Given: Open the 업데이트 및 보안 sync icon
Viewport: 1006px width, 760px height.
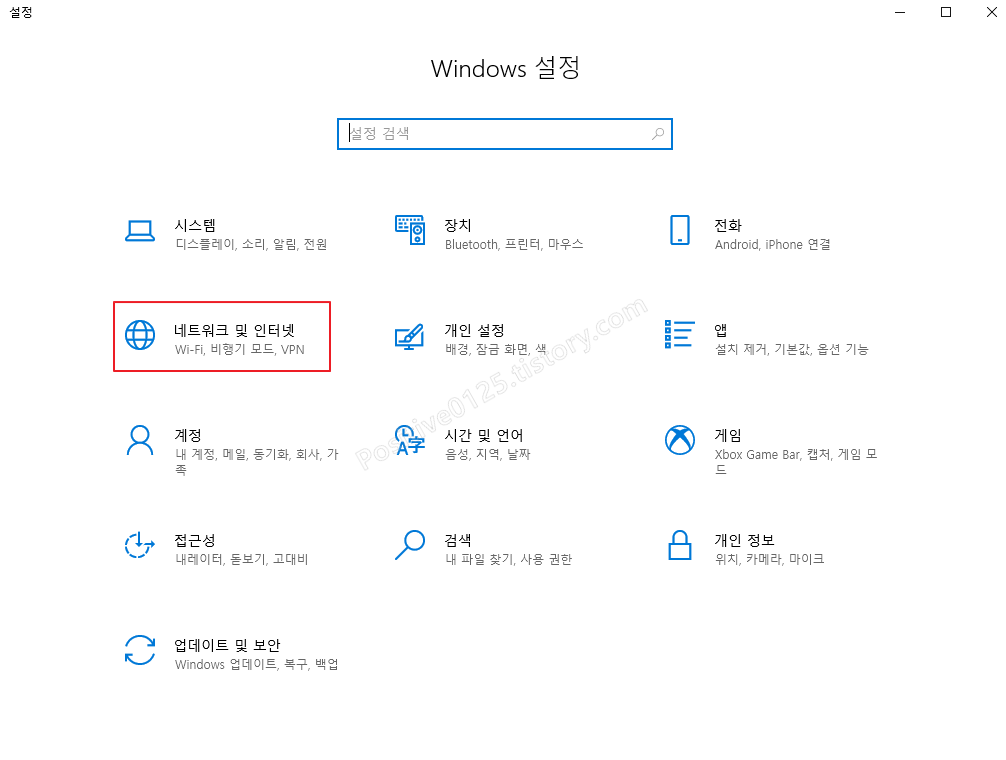Looking at the screenshot, I should tap(140, 650).
